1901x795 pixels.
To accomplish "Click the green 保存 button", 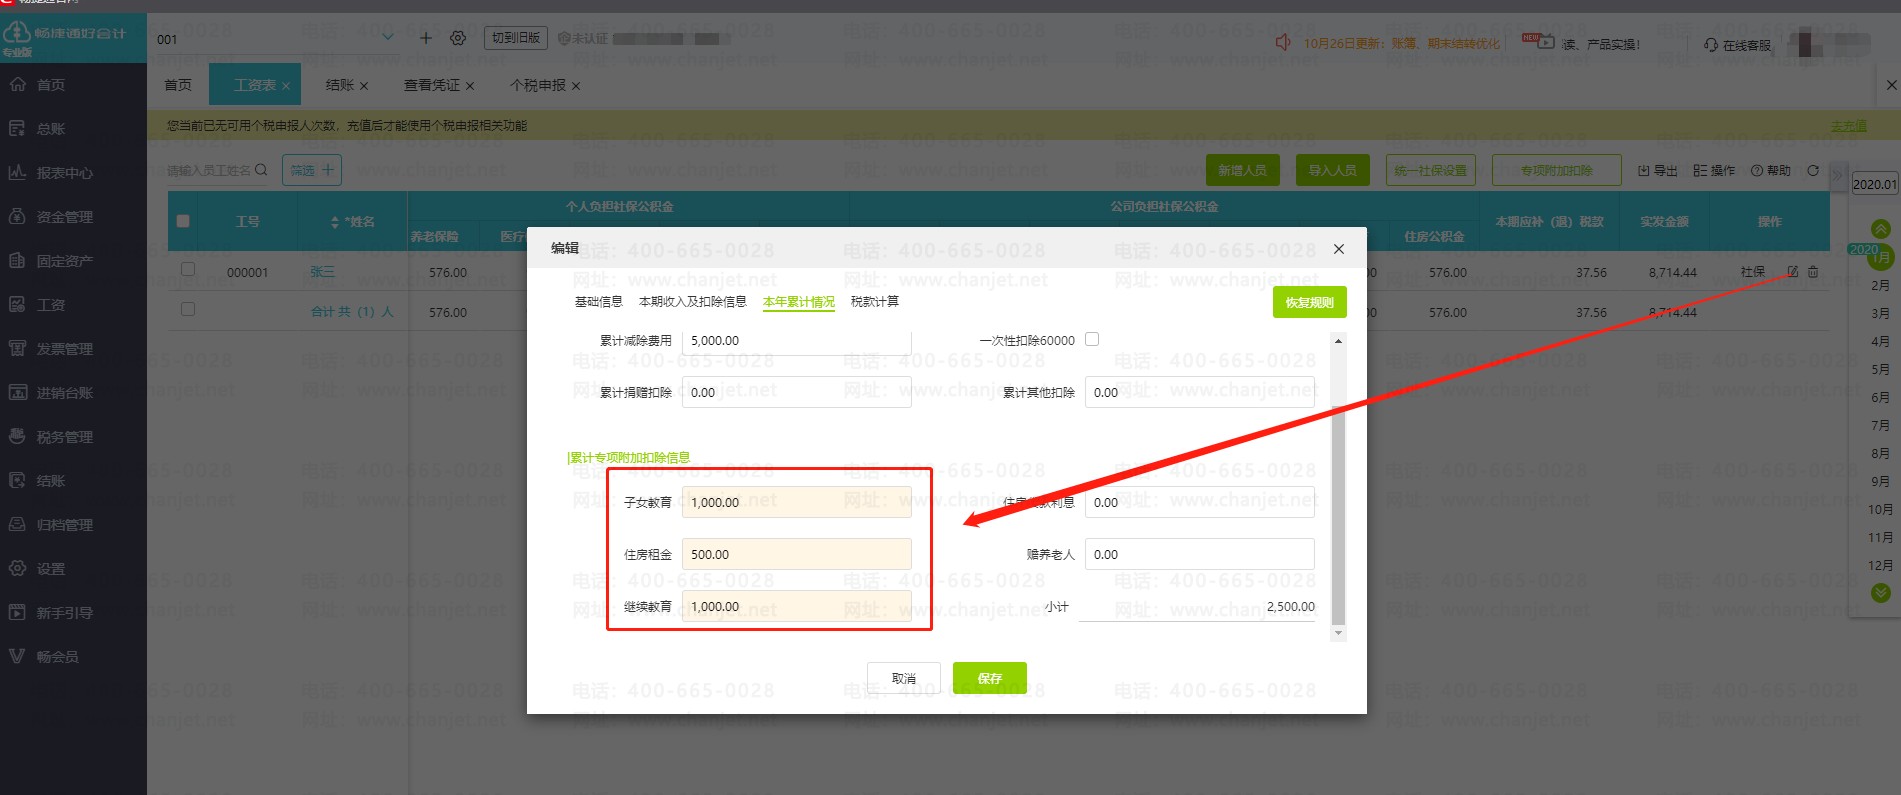I will click(989, 678).
